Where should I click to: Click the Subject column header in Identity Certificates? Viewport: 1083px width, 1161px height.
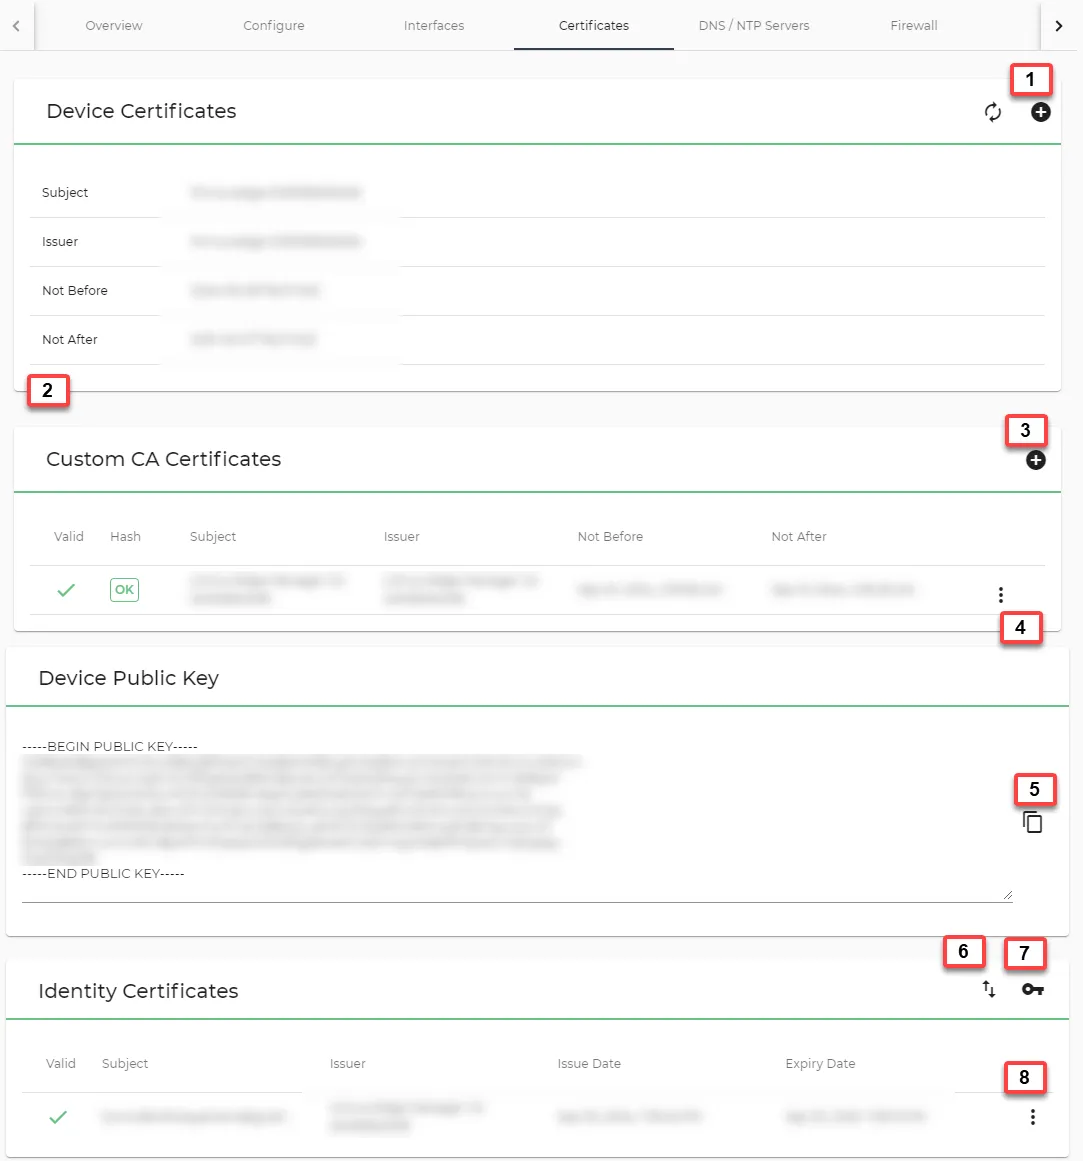(x=125, y=1063)
